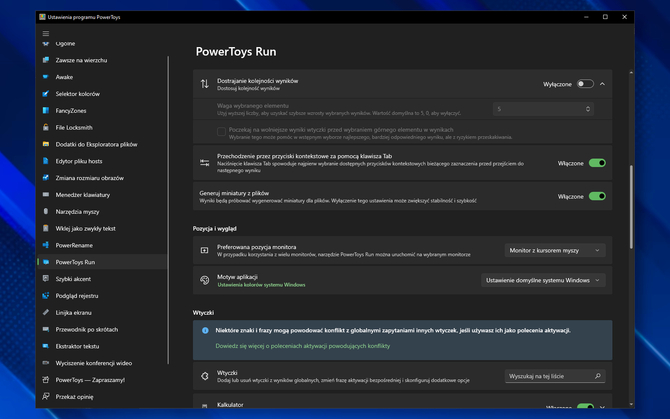Click the main content vertical scrollbar thumb

631,207
